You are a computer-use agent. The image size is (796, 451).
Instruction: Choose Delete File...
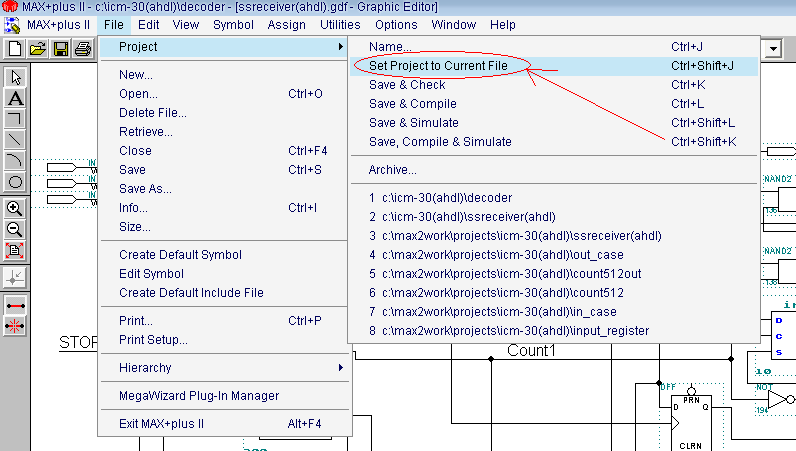[223, 113]
